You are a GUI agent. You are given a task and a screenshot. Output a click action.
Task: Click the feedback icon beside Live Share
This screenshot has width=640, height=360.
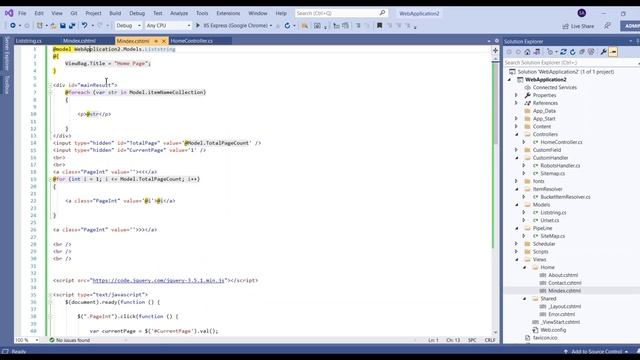click(607, 26)
